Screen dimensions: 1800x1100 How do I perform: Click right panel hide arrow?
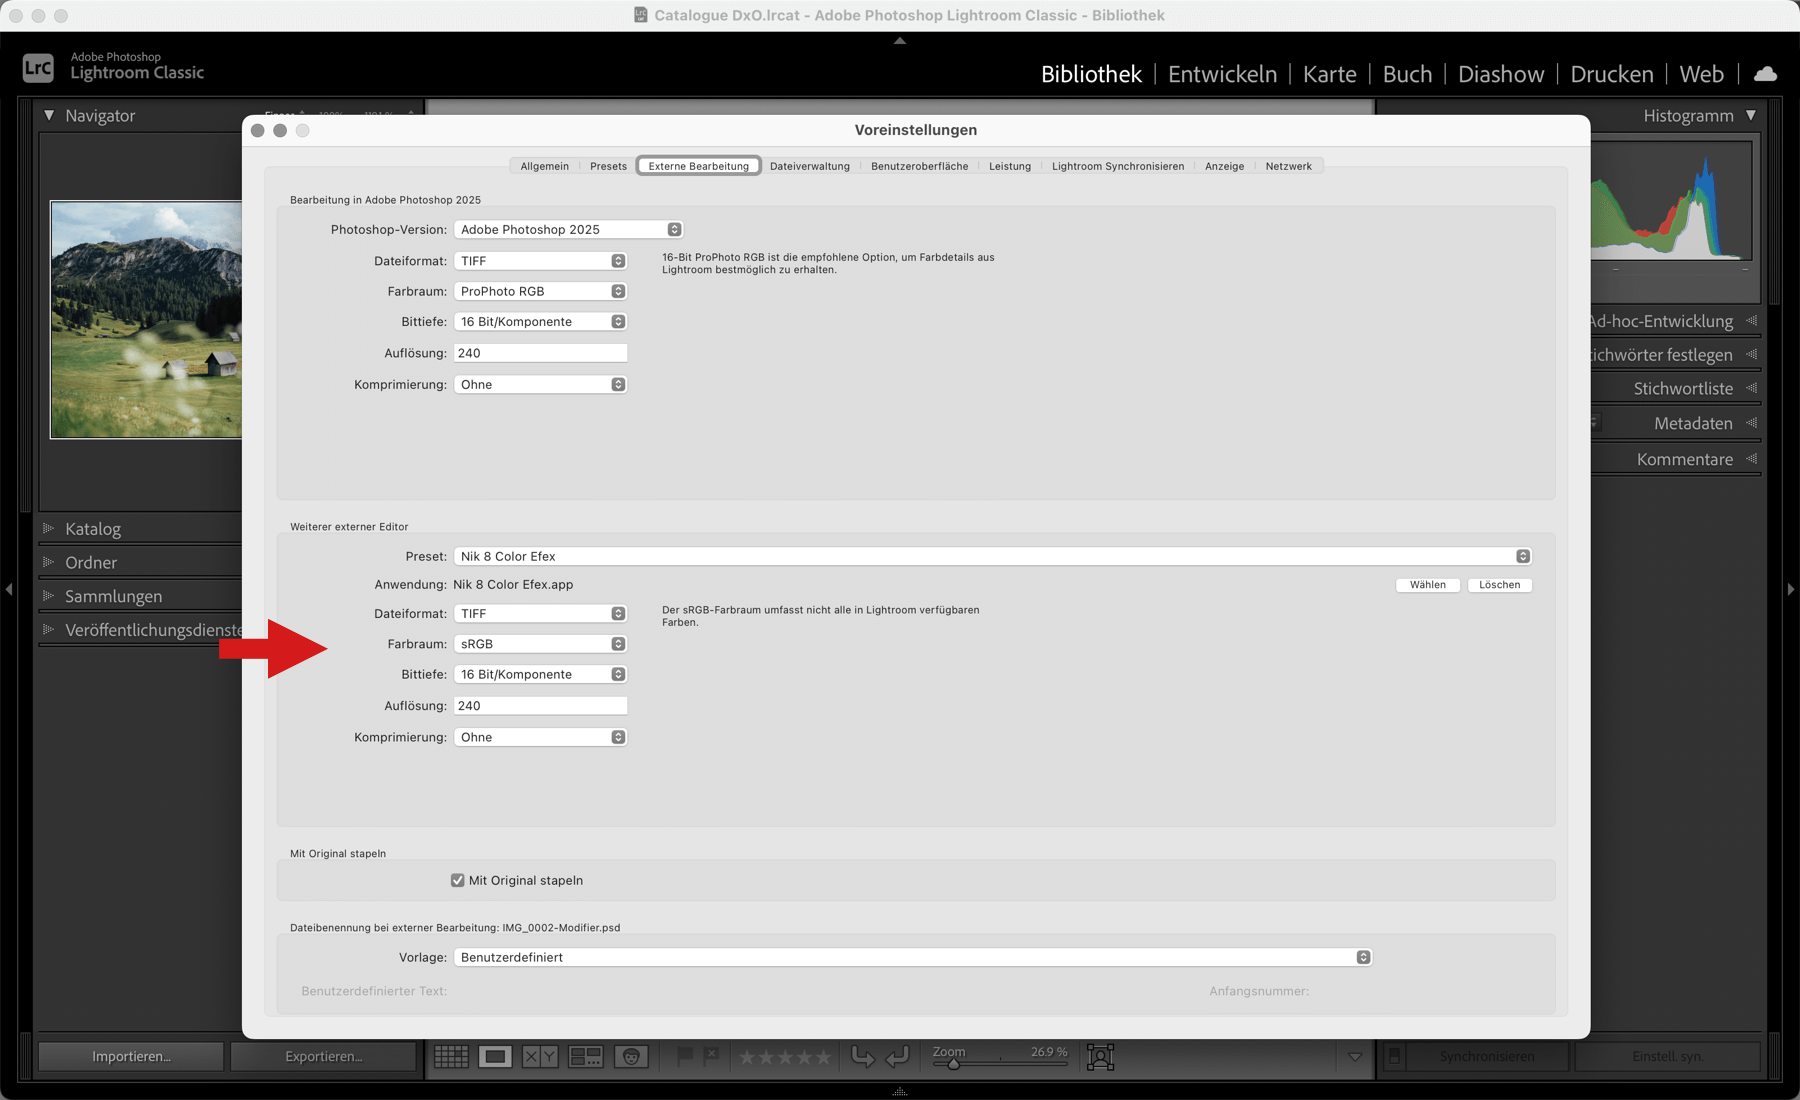pyautogui.click(x=1791, y=590)
